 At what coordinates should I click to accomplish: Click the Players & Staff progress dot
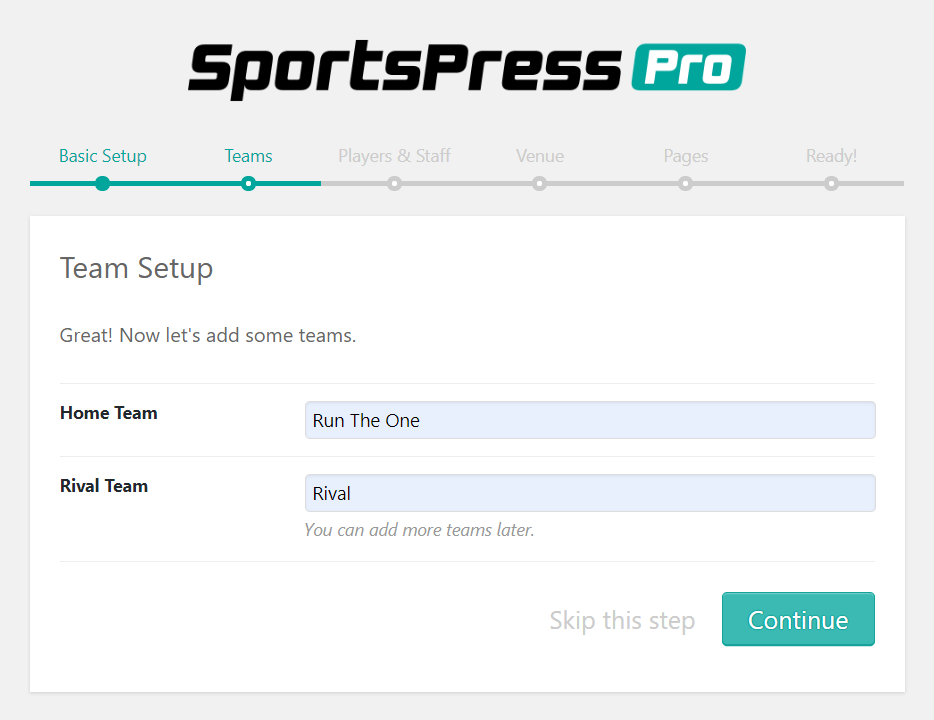pos(394,183)
